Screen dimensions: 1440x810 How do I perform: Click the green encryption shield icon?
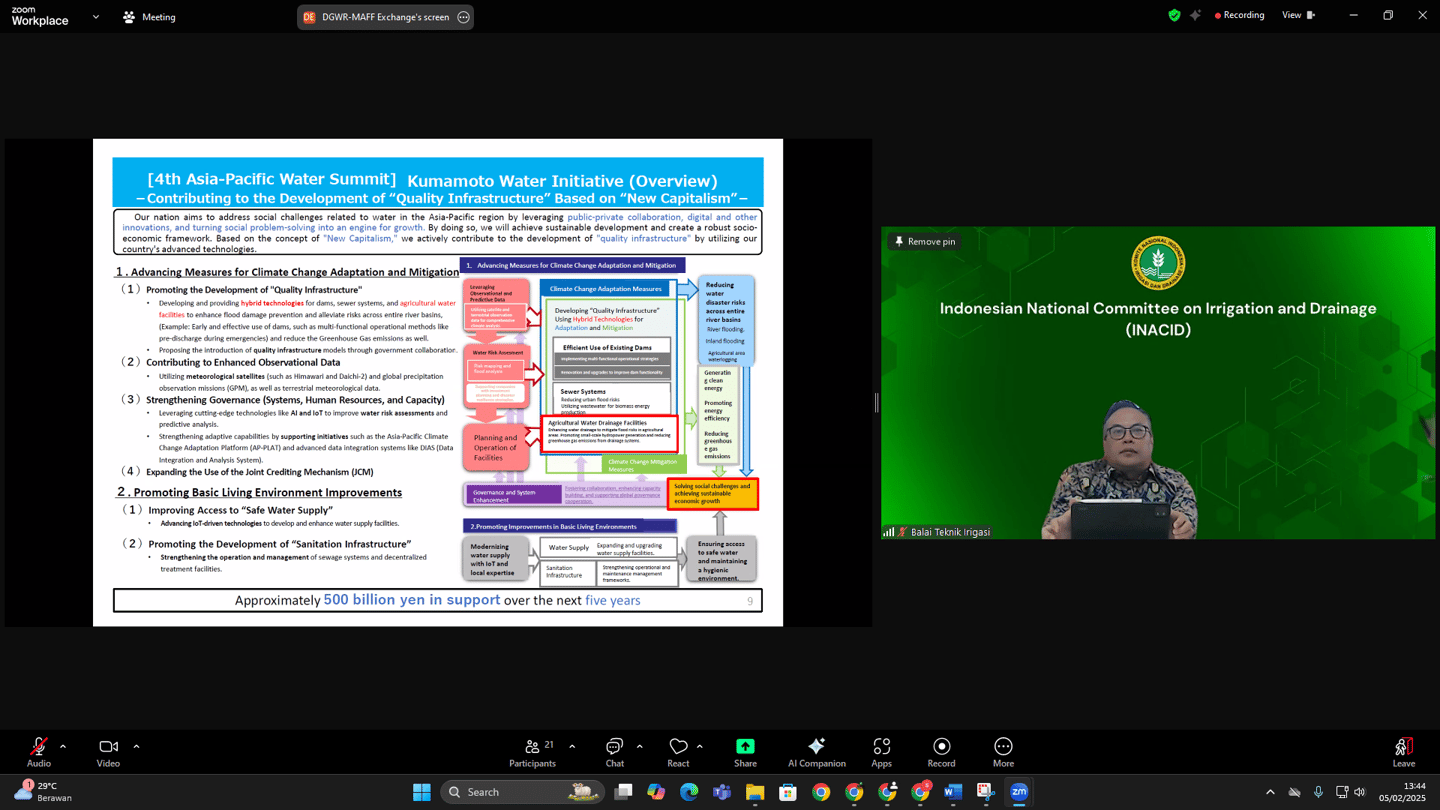point(1174,16)
